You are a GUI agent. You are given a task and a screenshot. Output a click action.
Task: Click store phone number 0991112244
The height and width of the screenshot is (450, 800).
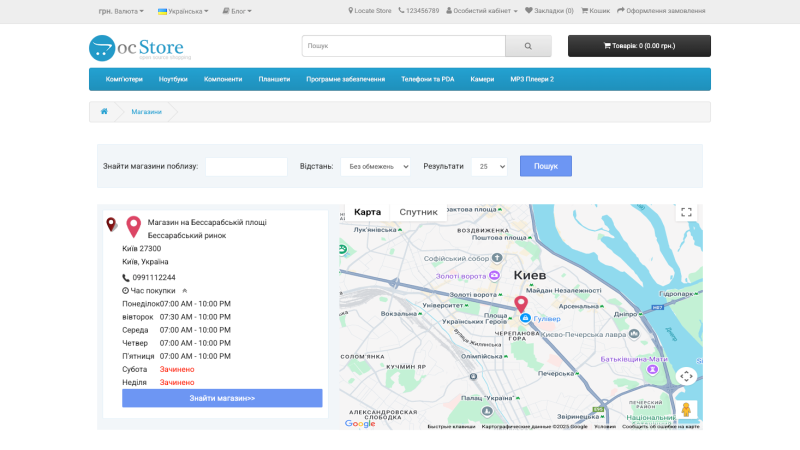click(x=154, y=278)
